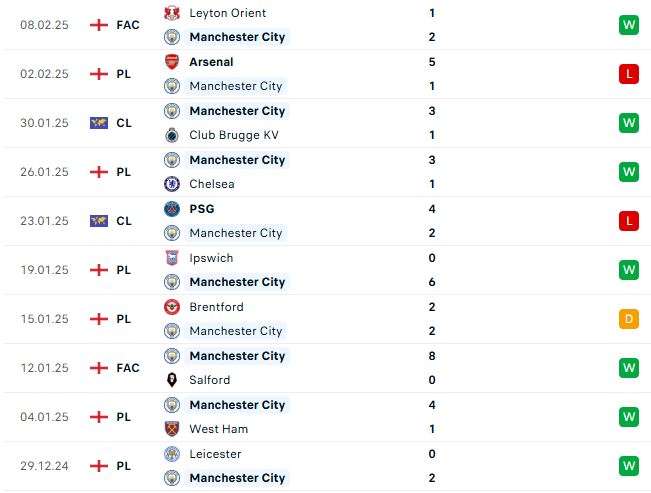Click the Ipswich club crest

(x=172, y=258)
